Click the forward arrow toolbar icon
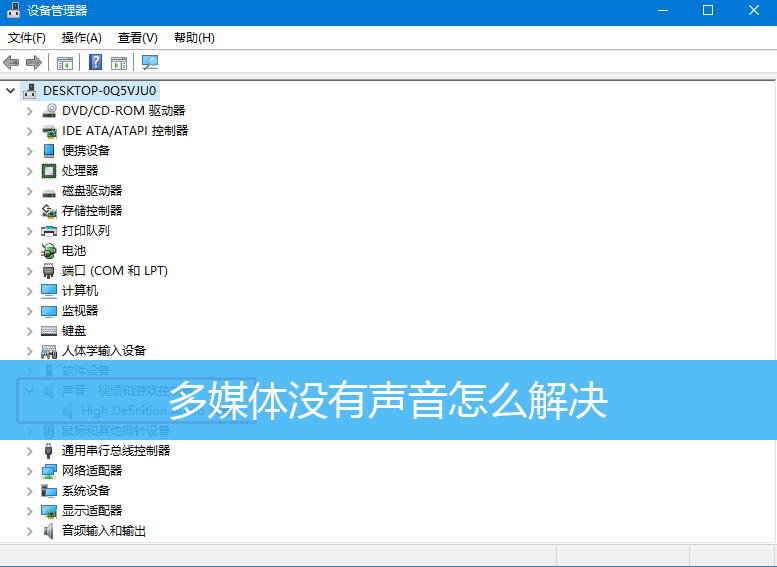This screenshot has width=777, height=567. click(33, 63)
